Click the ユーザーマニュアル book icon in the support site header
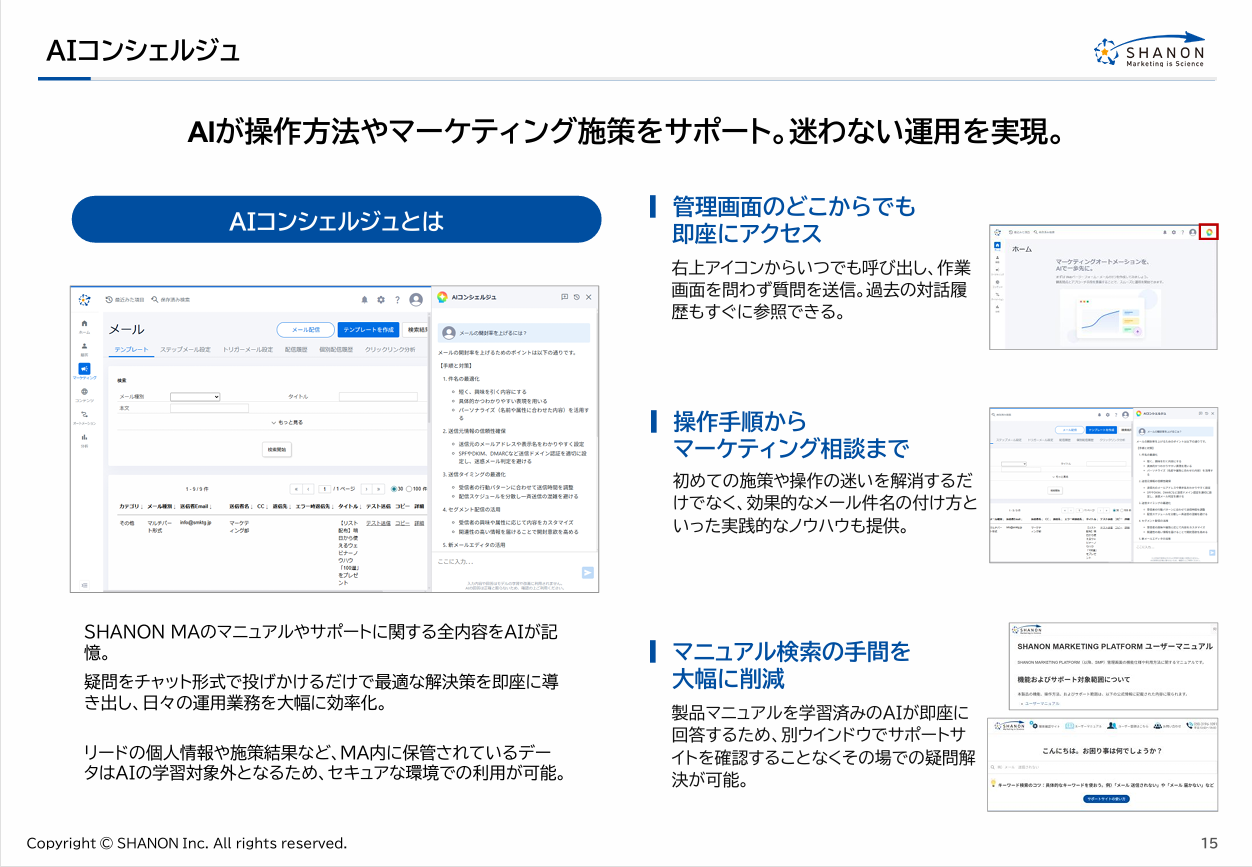Image resolution: width=1252 pixels, height=867 pixels. [x=1069, y=726]
